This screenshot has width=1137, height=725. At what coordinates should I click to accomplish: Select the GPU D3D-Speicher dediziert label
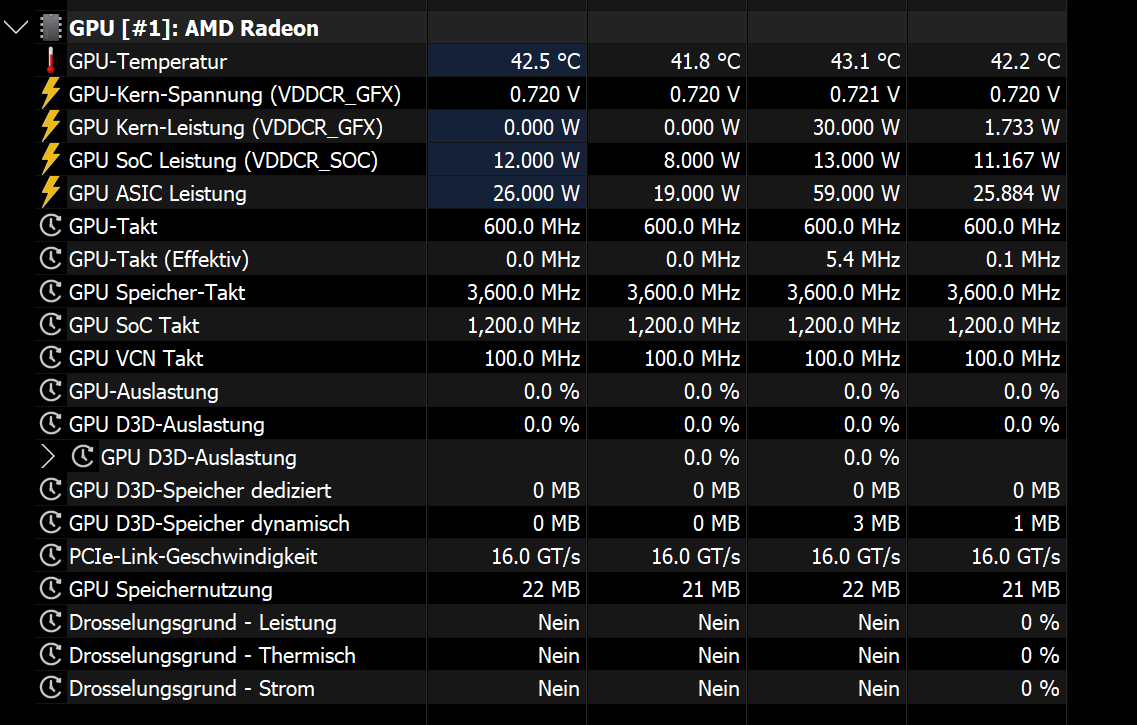click(x=200, y=490)
